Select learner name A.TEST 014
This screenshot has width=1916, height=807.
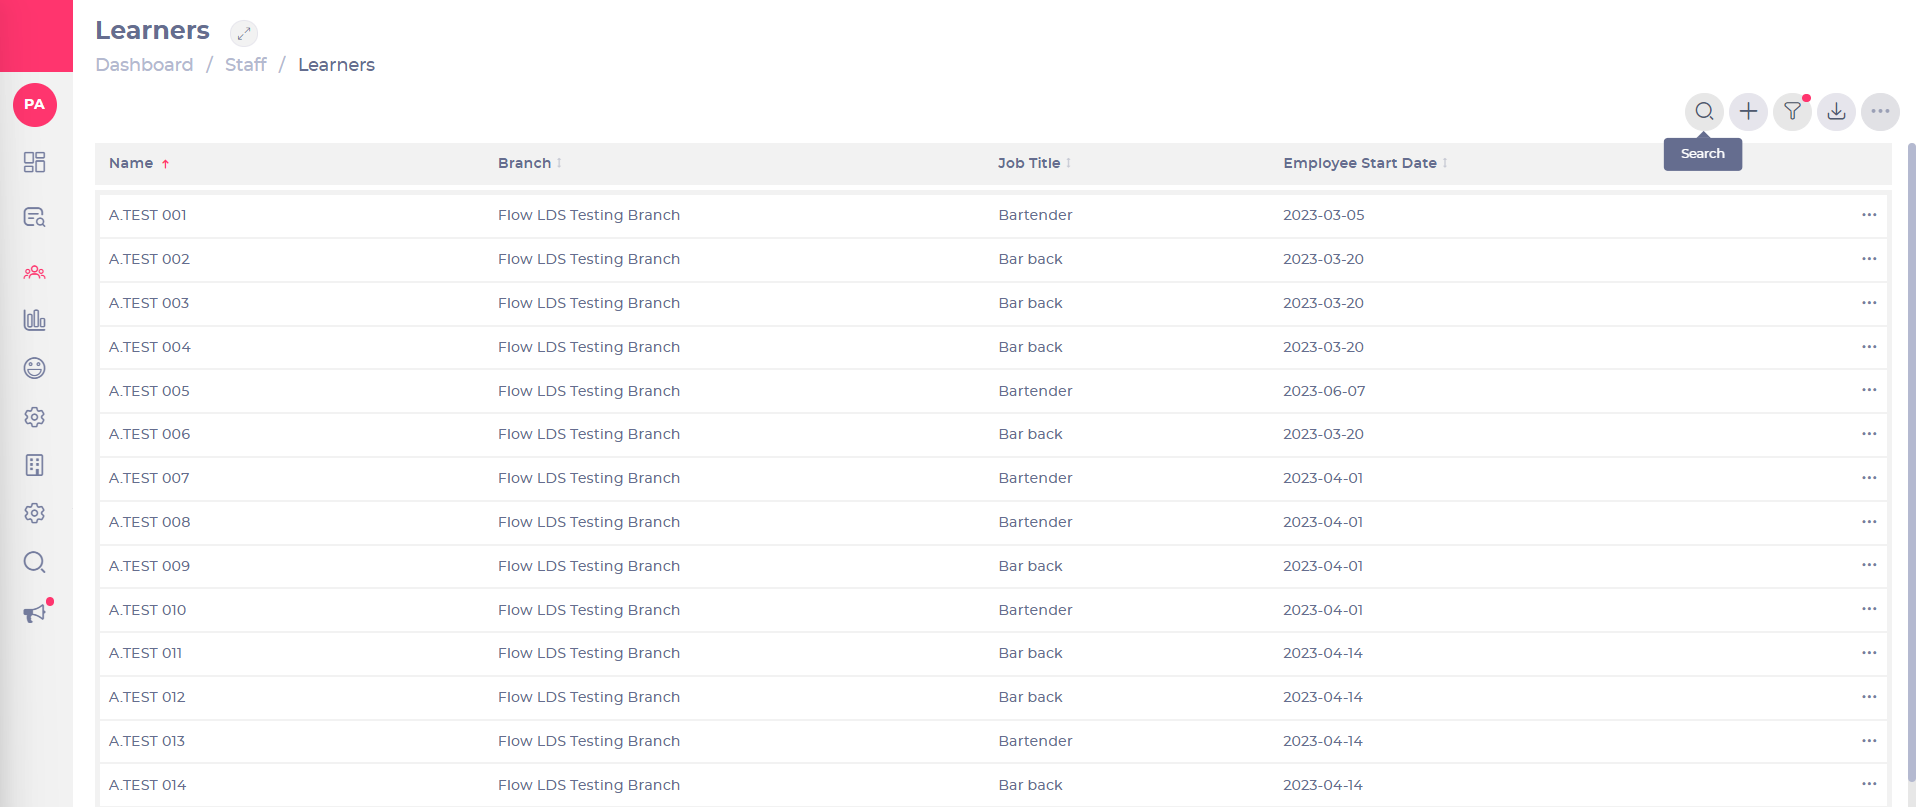pyautogui.click(x=147, y=785)
